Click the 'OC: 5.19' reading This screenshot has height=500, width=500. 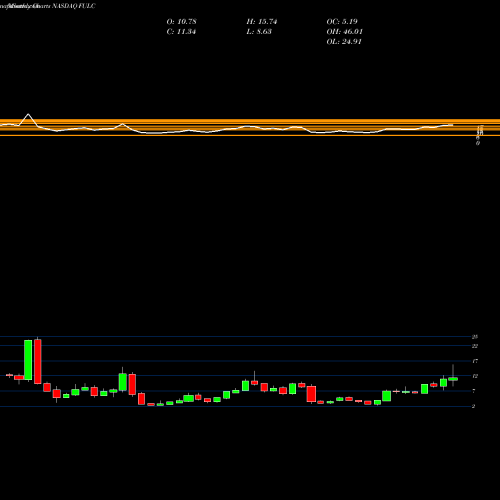342,22
